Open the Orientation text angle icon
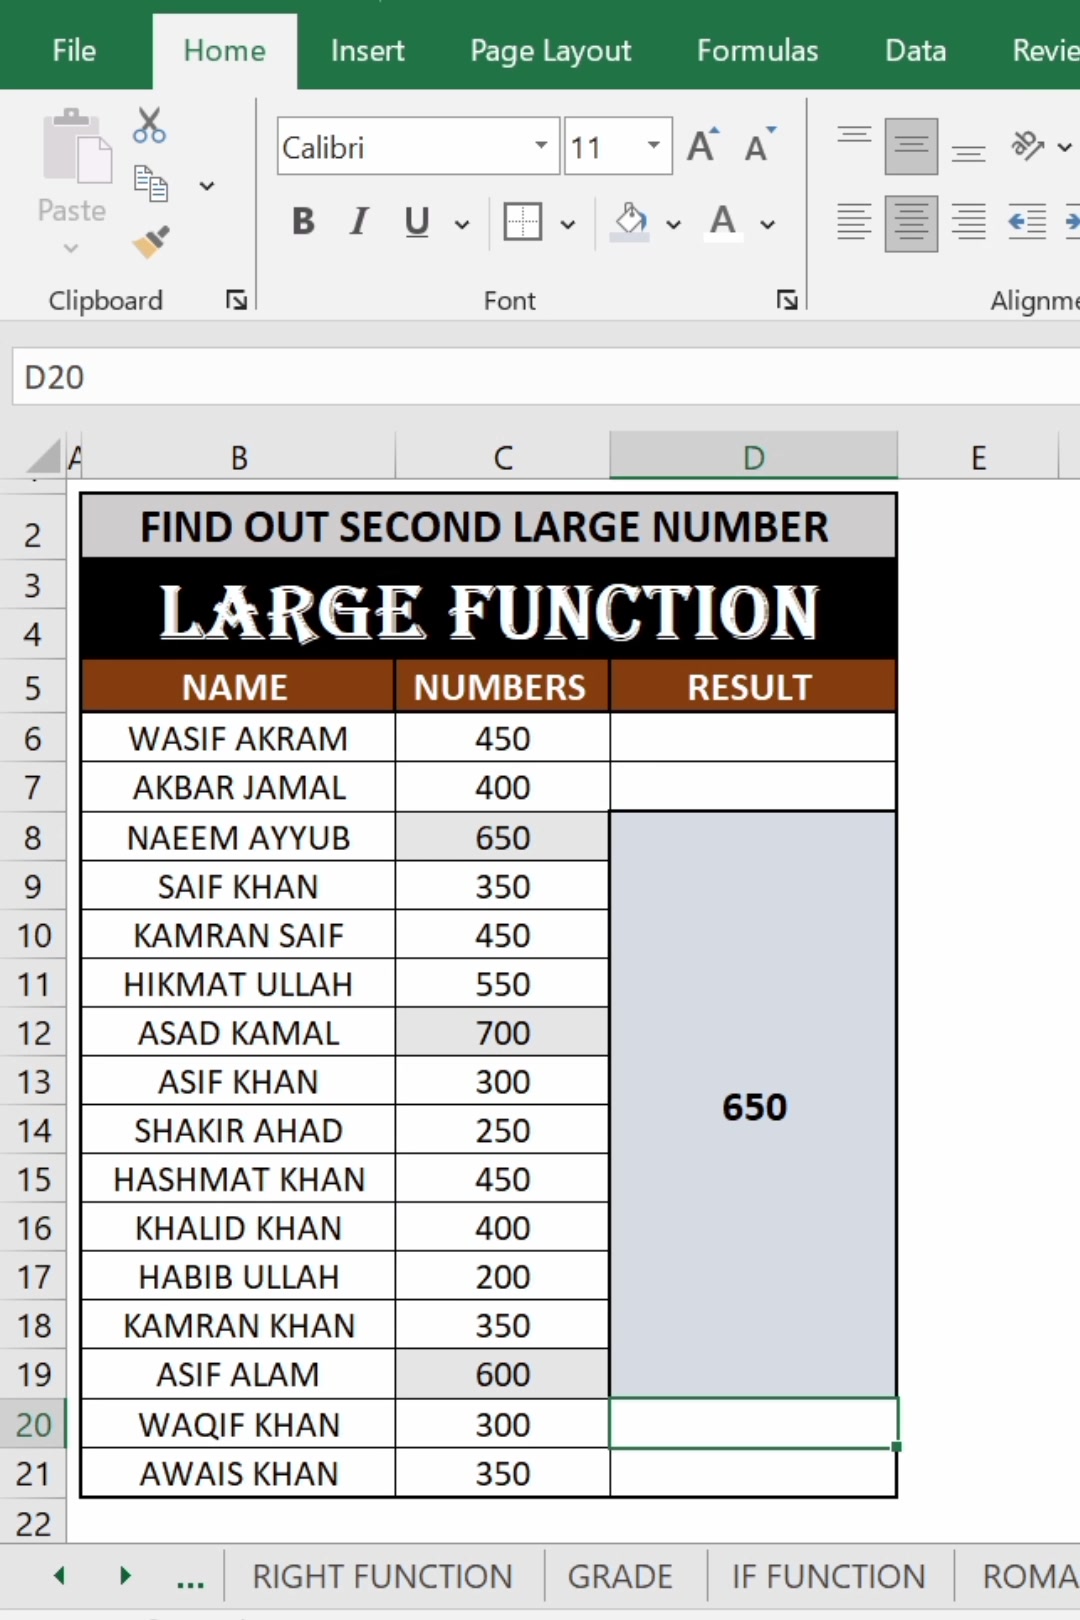 (x=1027, y=146)
